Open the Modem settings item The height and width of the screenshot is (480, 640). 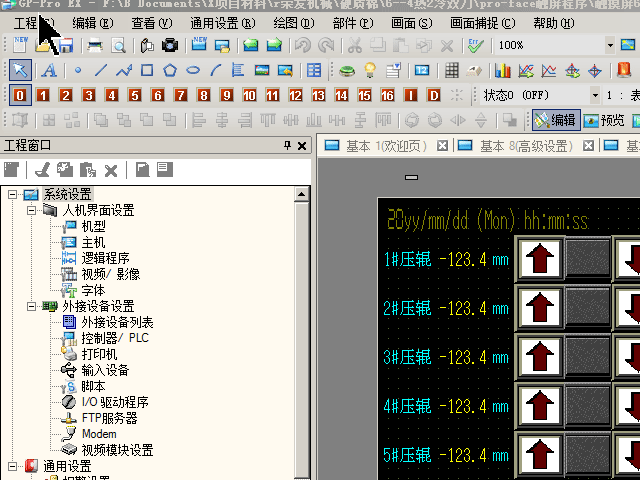pyautogui.click(x=99, y=434)
